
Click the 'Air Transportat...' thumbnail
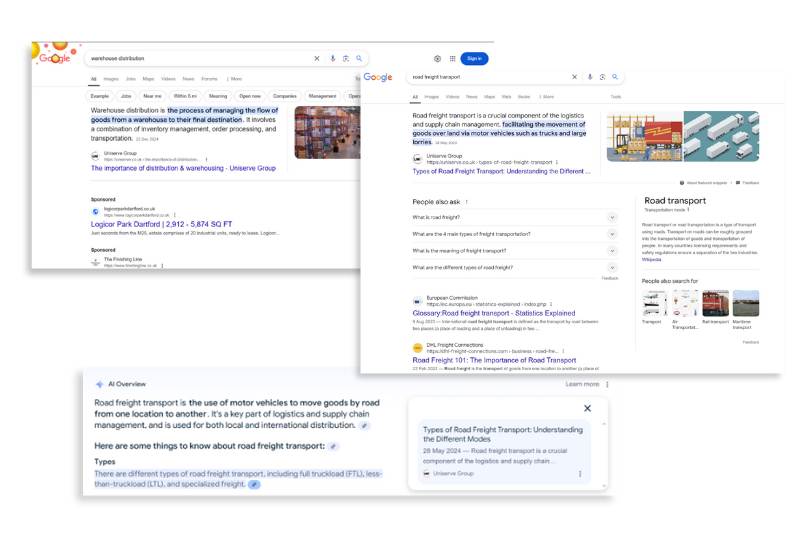point(685,304)
